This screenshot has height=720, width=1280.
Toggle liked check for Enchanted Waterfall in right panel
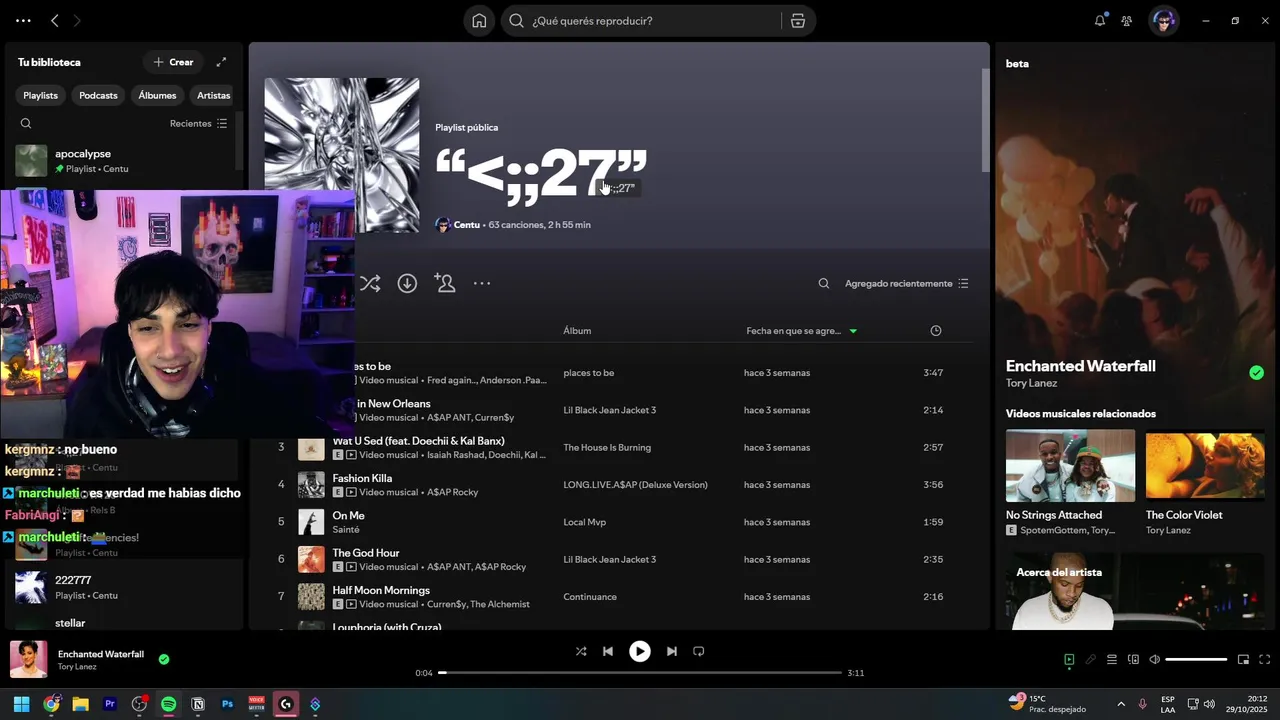[1256, 373]
